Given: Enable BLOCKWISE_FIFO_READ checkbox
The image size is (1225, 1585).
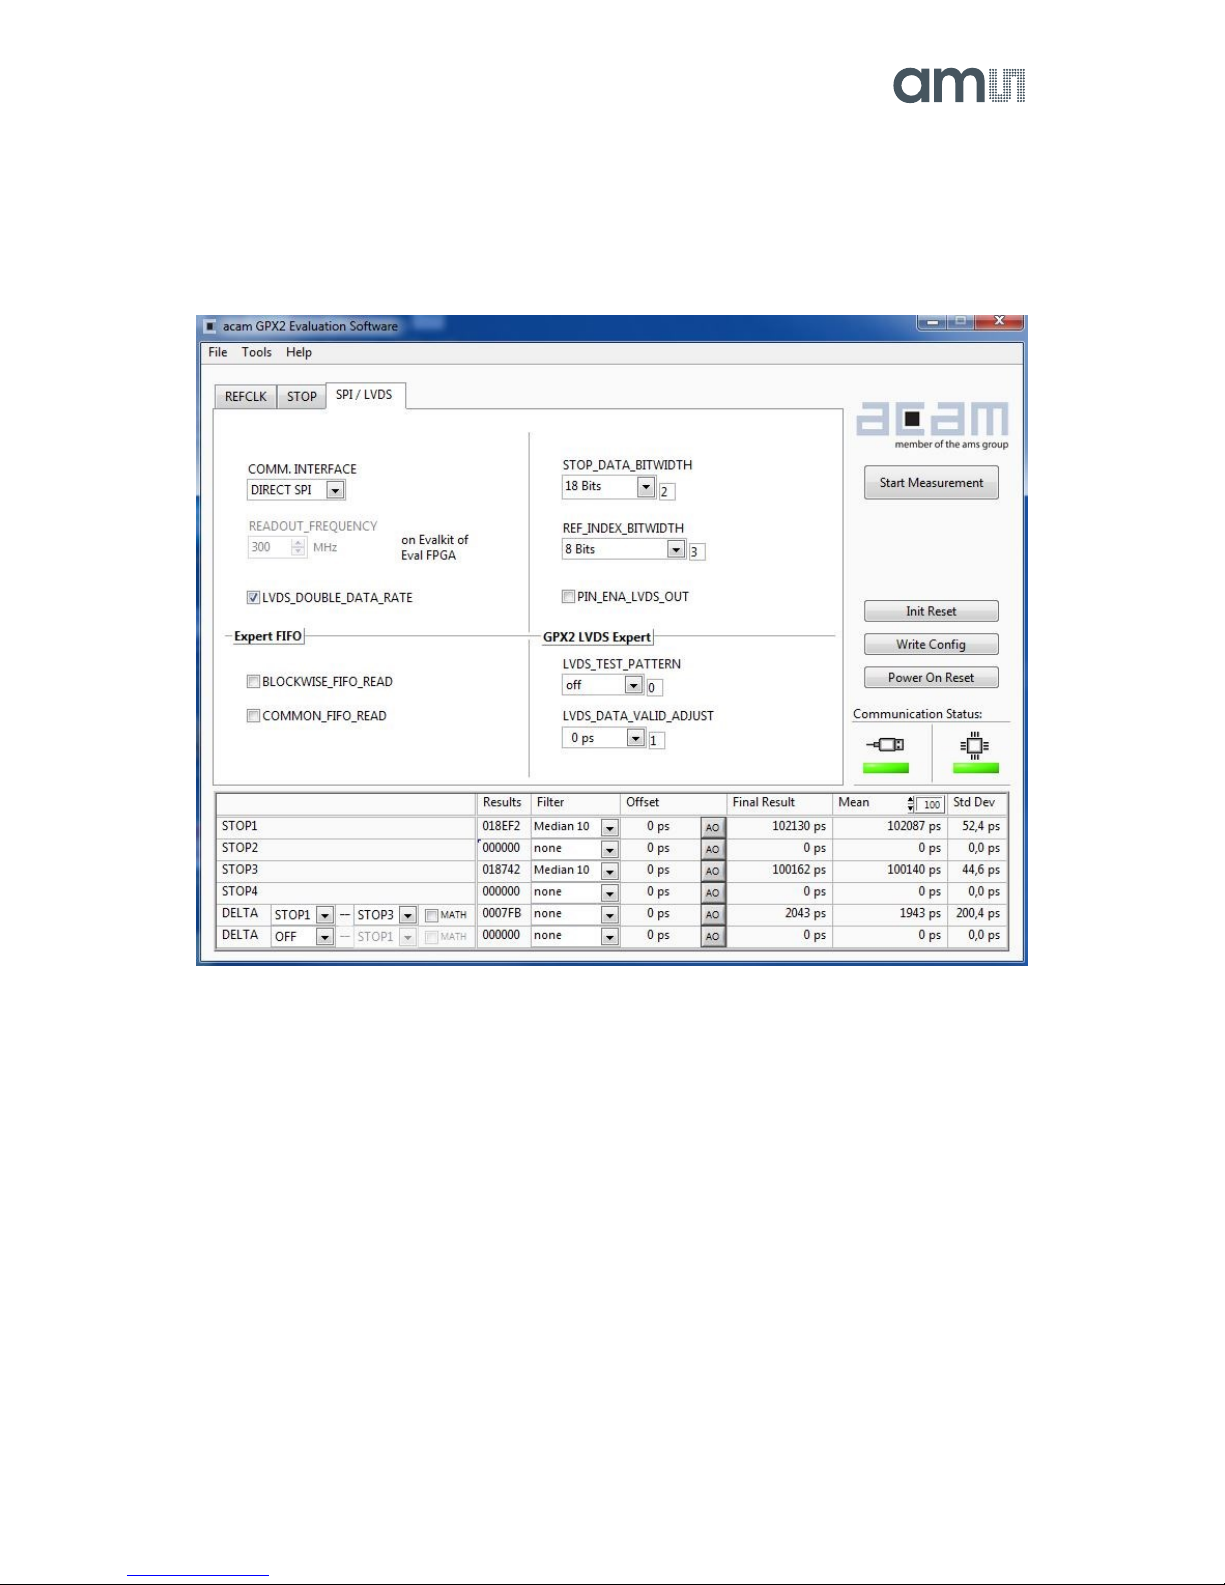Looking at the screenshot, I should point(253,682).
